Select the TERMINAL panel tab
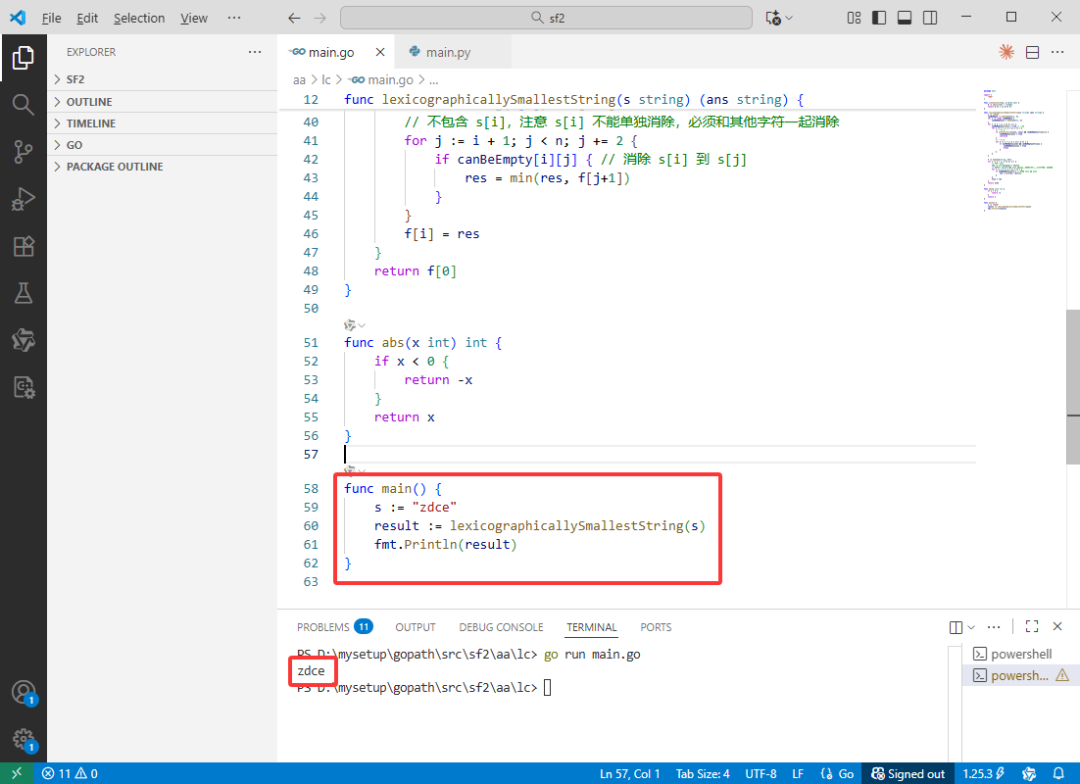Viewport: 1080px width, 784px height. pos(591,627)
